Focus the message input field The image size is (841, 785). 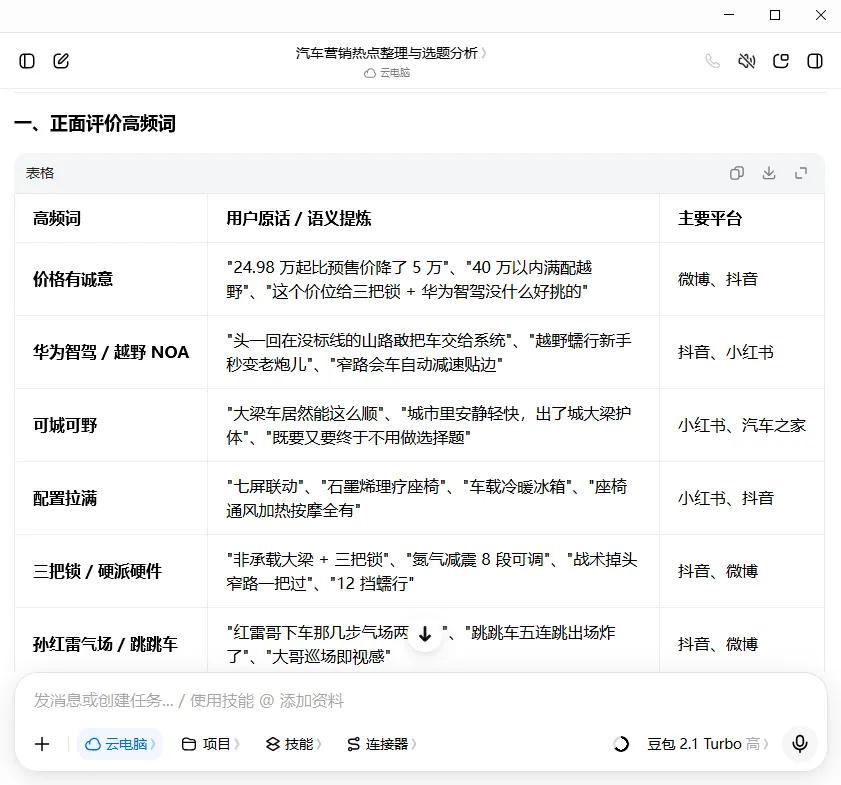click(420, 700)
